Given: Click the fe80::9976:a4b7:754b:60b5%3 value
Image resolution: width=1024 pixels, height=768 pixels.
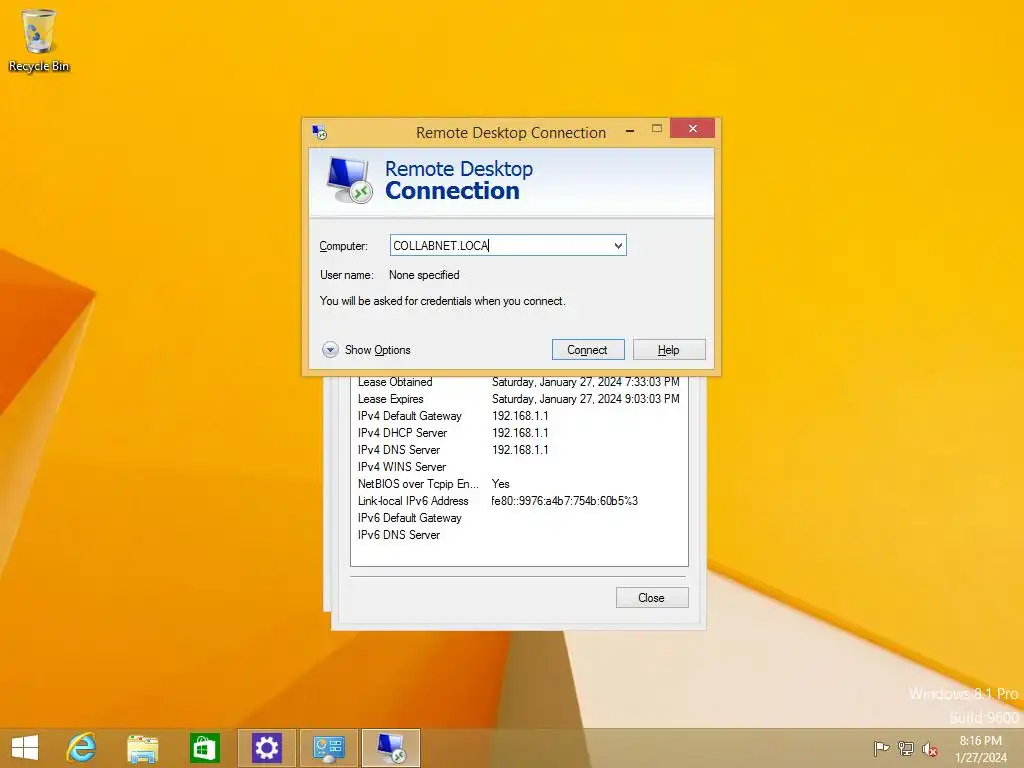Looking at the screenshot, I should point(564,501).
